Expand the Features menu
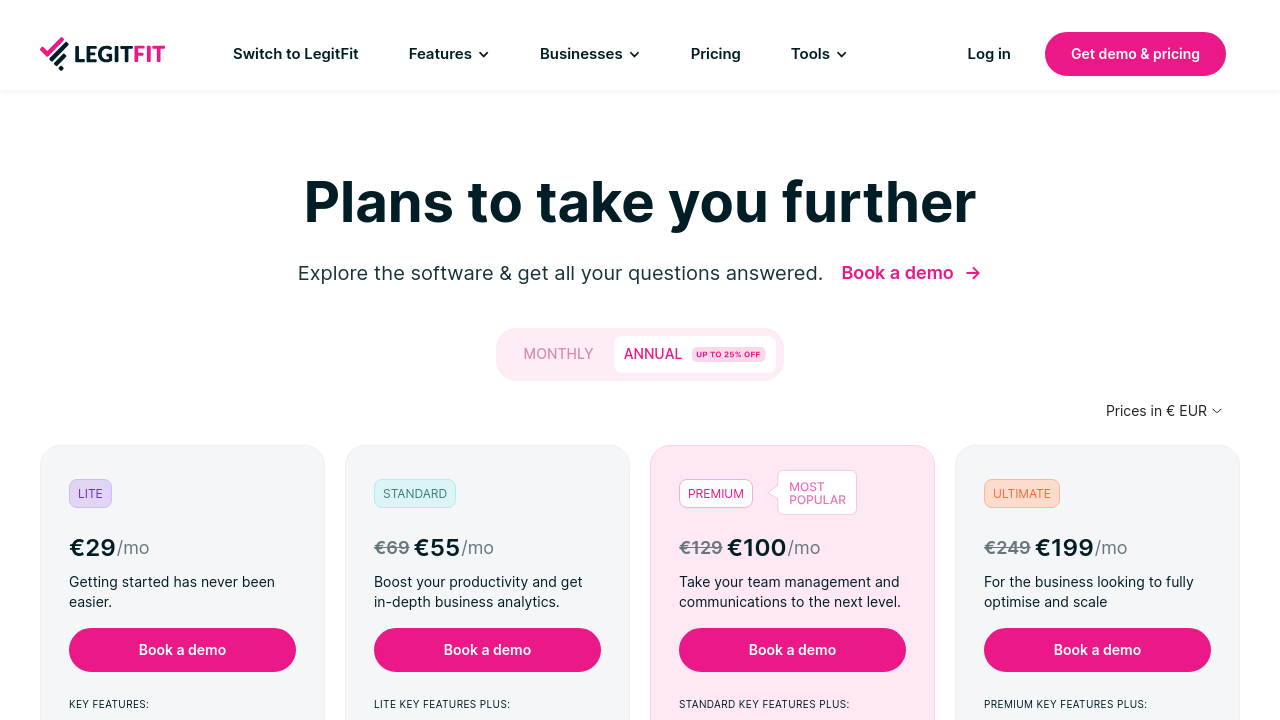Screen dimensions: 1280x720 [x=440, y=54]
